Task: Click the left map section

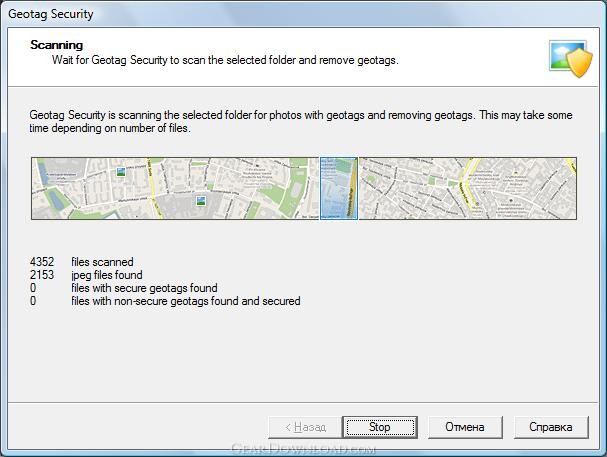Action: (x=175, y=188)
